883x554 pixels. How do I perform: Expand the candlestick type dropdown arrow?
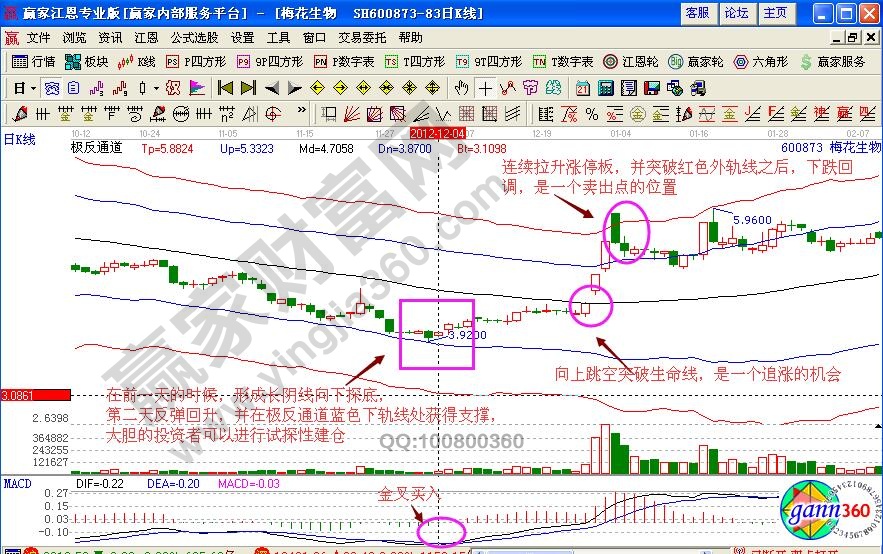156,88
